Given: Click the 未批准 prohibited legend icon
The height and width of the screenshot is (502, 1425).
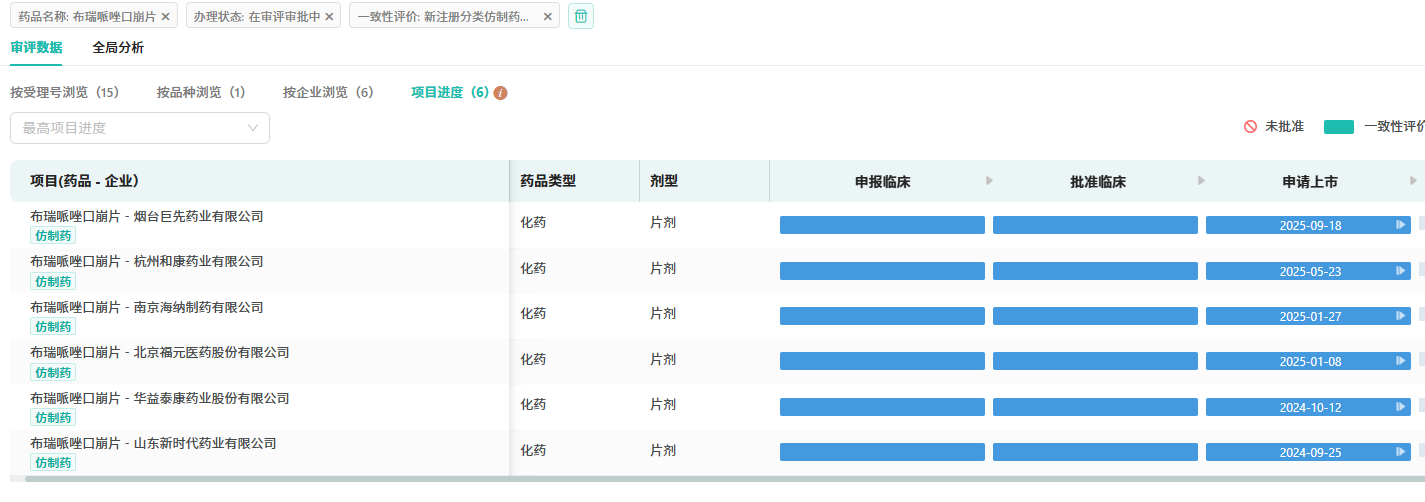Looking at the screenshot, I should click(1250, 127).
